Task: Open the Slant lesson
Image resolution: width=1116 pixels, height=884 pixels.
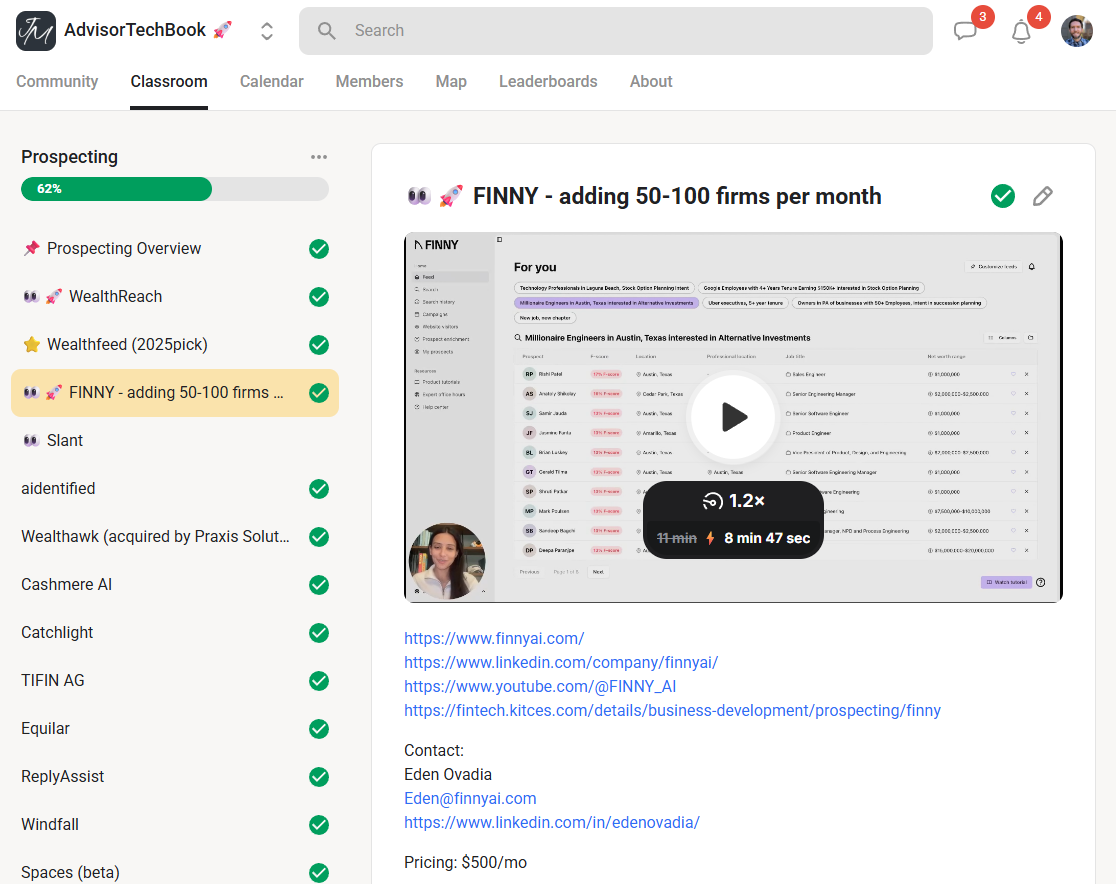Action: pyautogui.click(x=175, y=441)
